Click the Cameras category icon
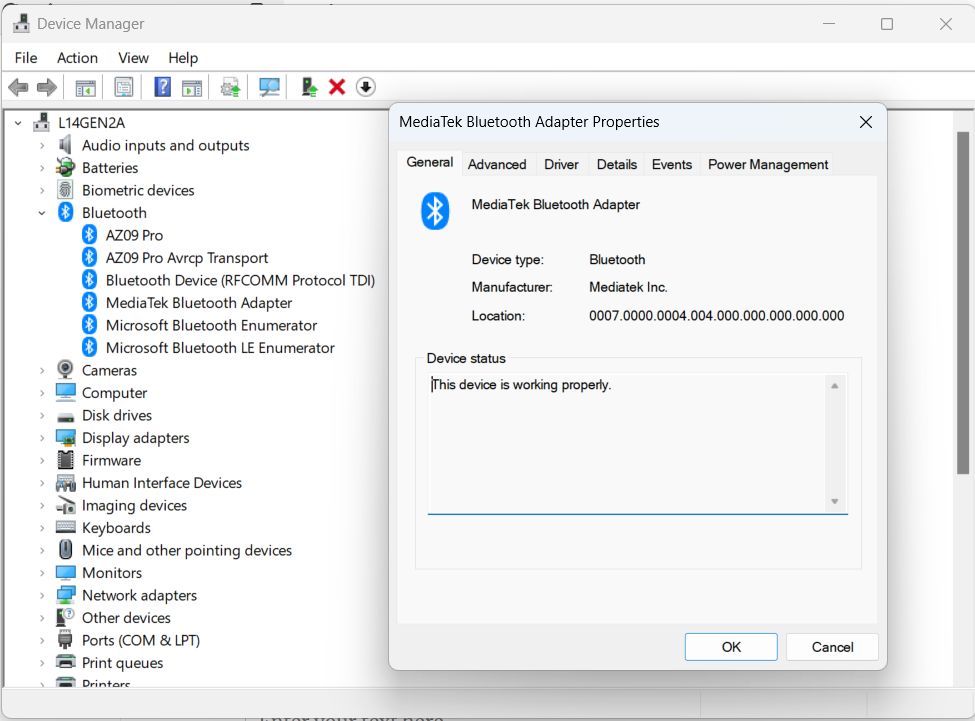Image resolution: width=975 pixels, height=721 pixels. pyautogui.click(x=65, y=370)
